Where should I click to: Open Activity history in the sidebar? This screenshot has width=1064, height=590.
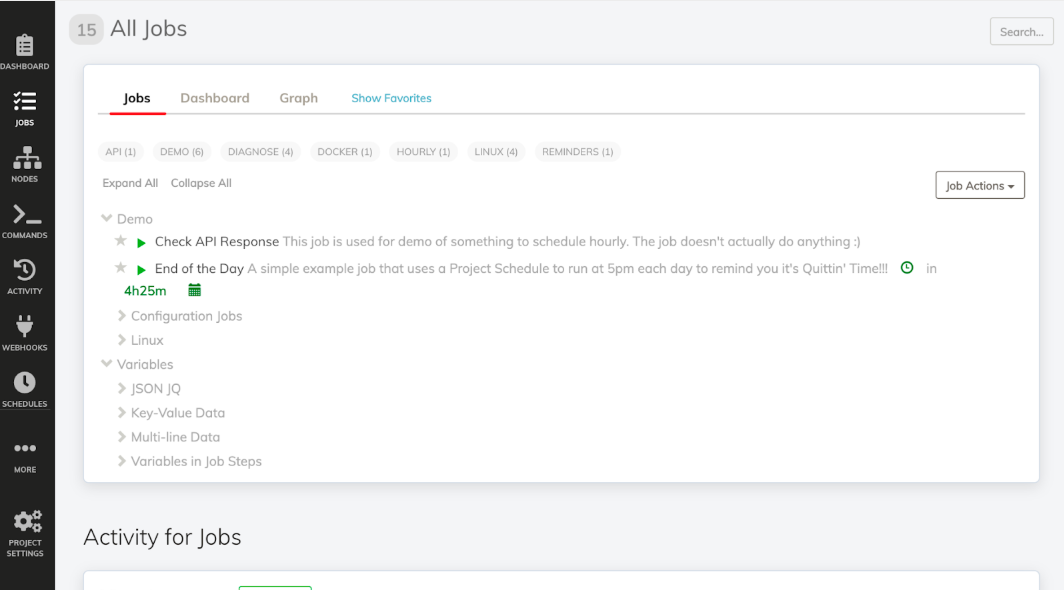[25, 277]
